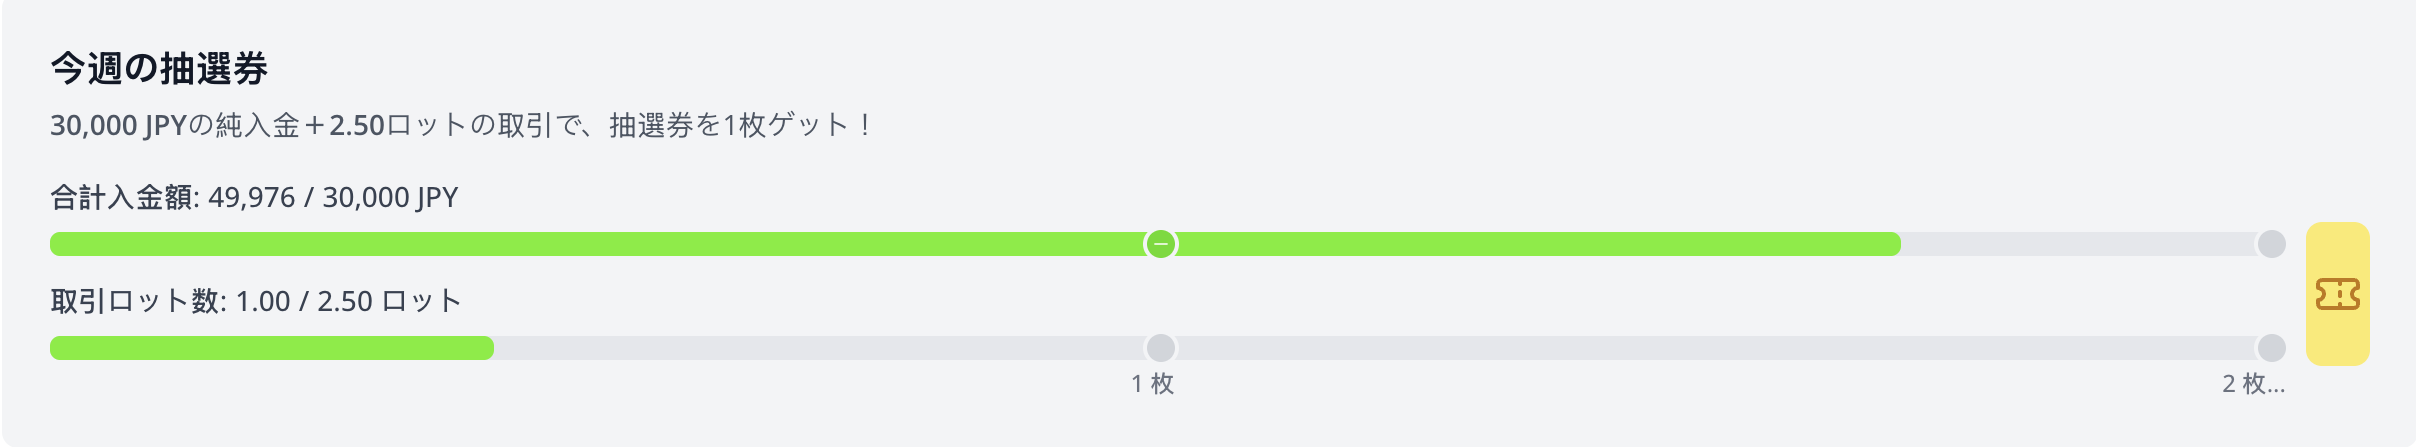Click the bold "2.50" in the description

[x=357, y=125]
